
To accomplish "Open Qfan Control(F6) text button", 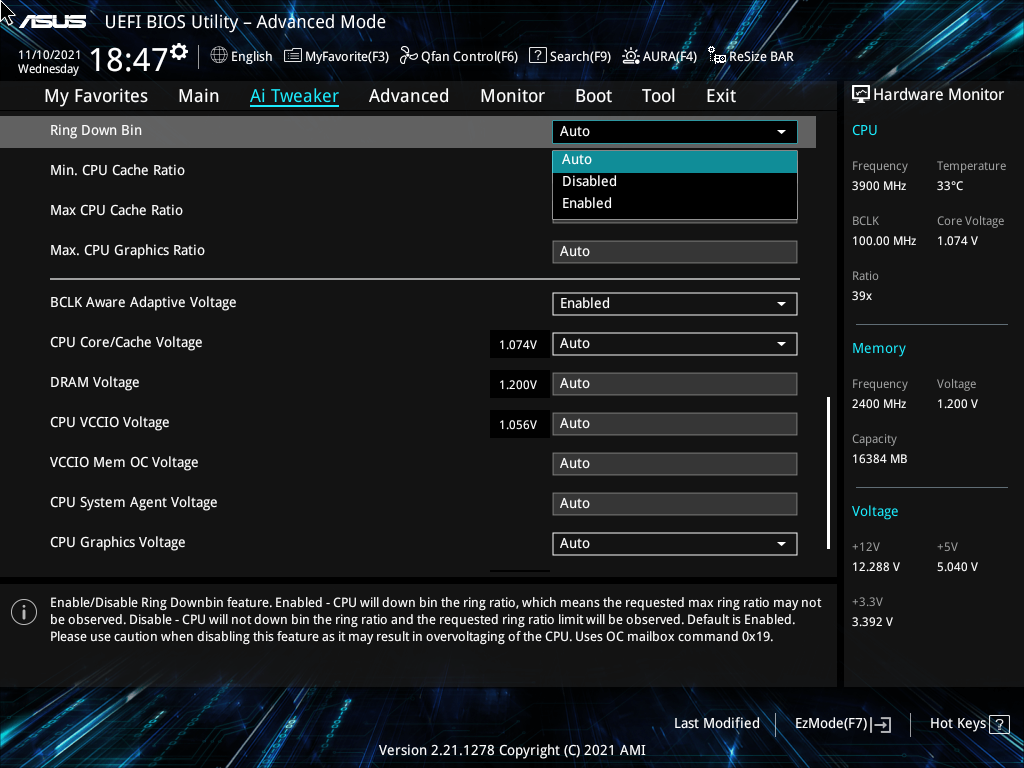I will click(x=470, y=57).
